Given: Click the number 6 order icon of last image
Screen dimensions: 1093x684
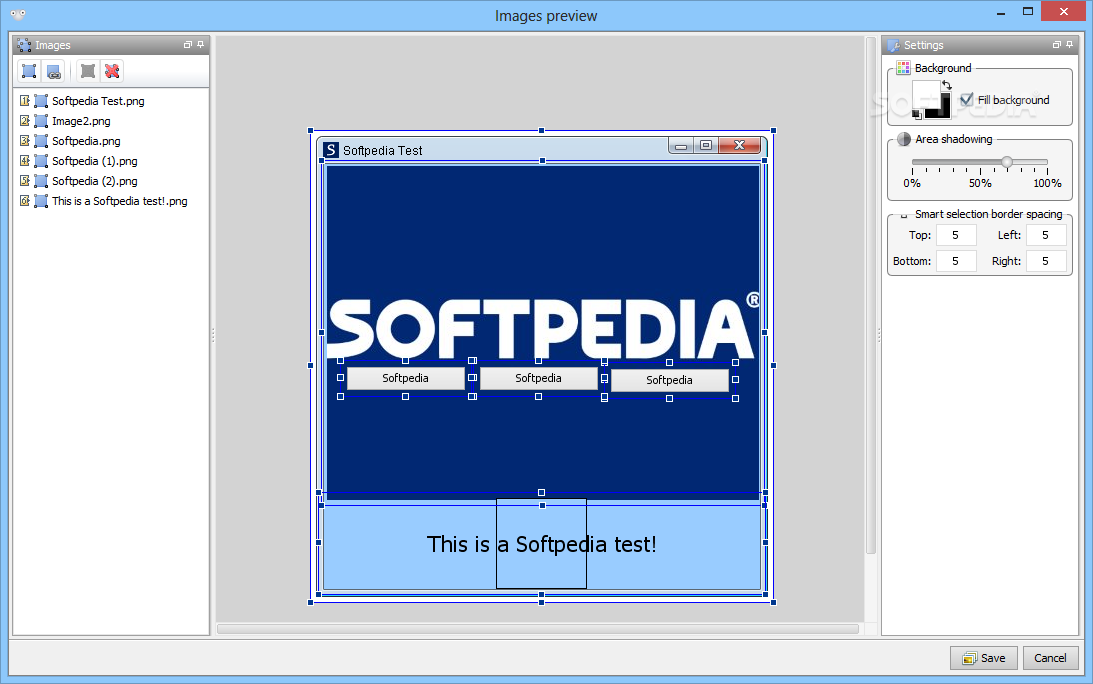Looking at the screenshot, I should [24, 201].
